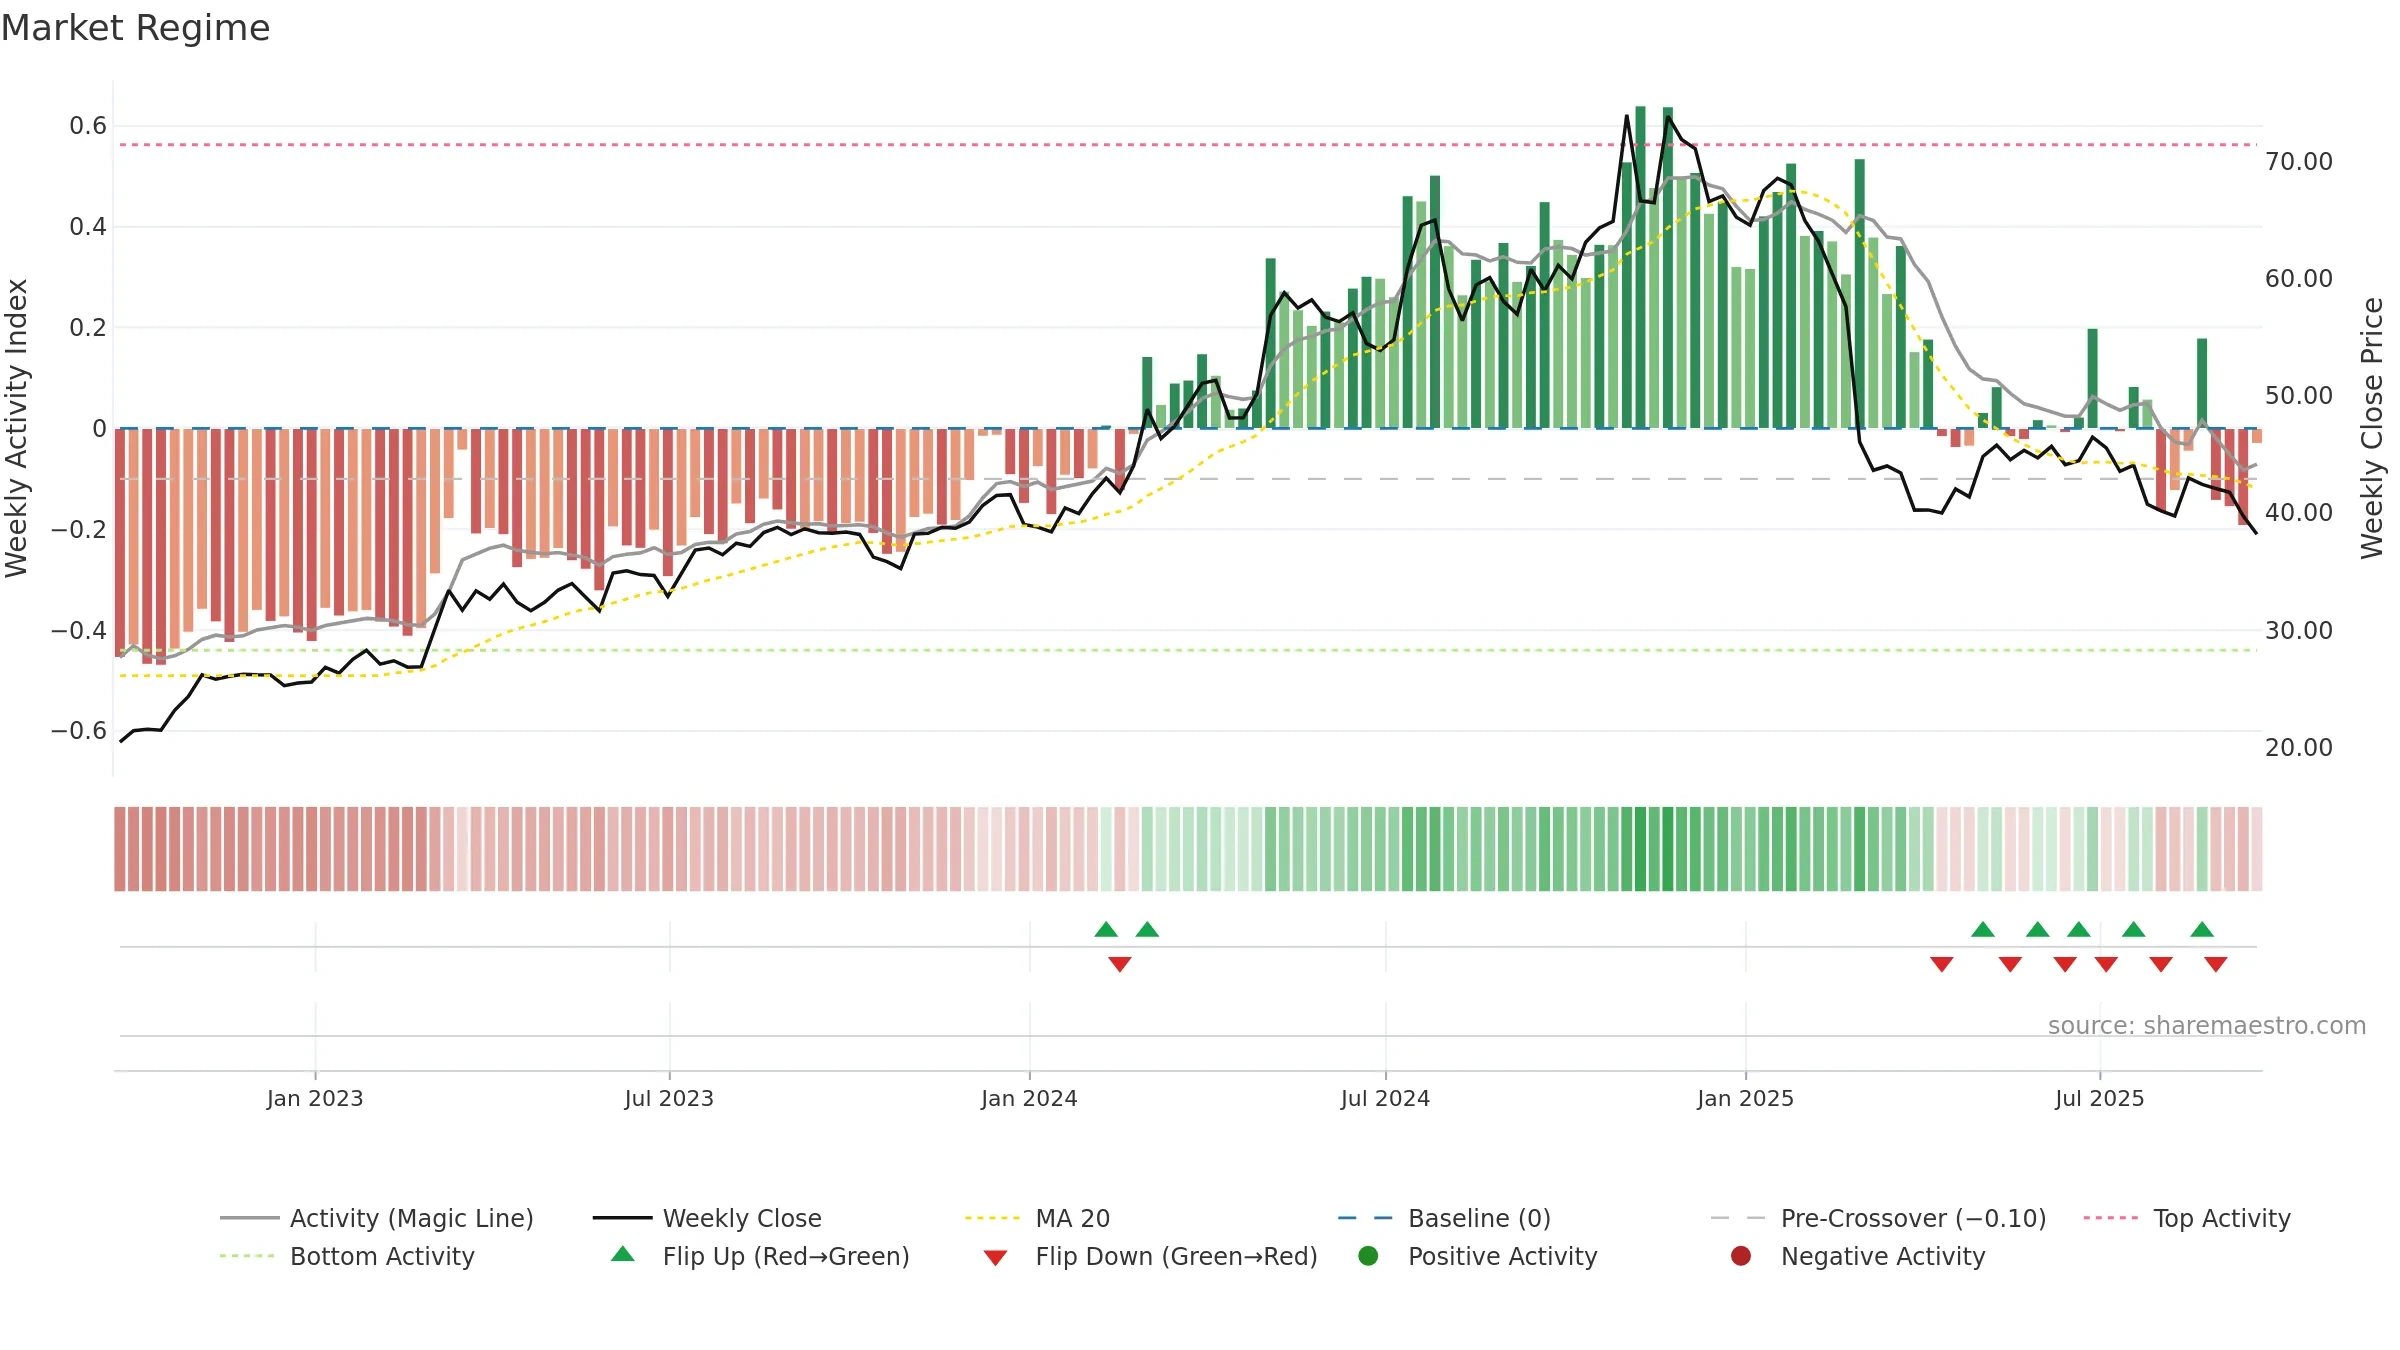The image size is (2400, 1350).
Task: Click the source: sharemaestro.com text
Action: [x=2207, y=1025]
